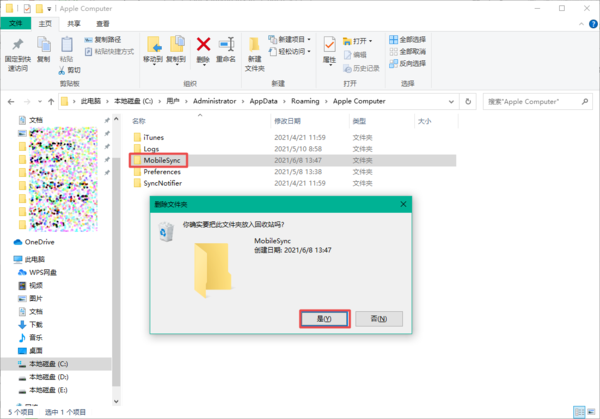600x419 pixels.
Task: Collapse the ribbon with the chevron
Action: tap(581, 24)
